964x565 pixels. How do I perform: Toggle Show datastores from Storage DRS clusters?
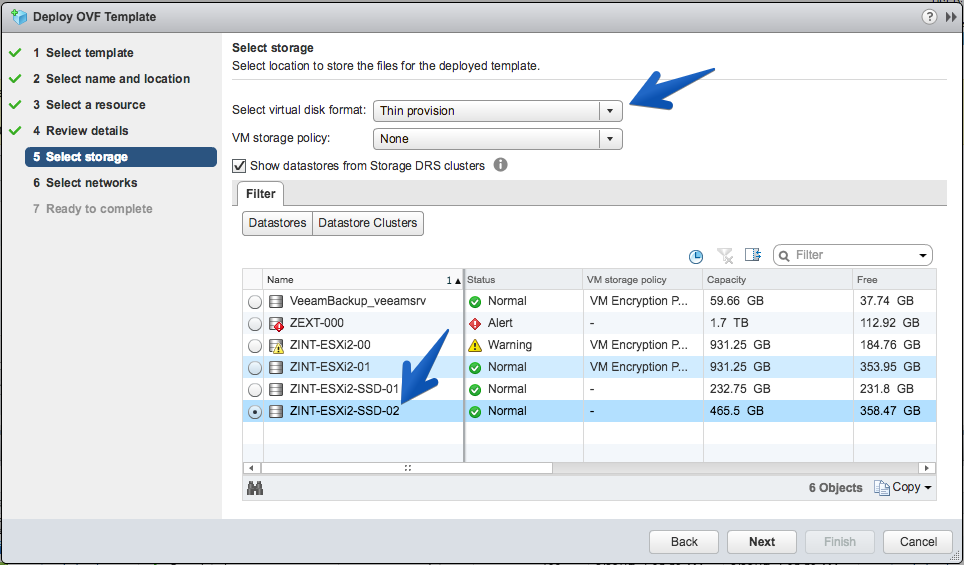(x=239, y=165)
